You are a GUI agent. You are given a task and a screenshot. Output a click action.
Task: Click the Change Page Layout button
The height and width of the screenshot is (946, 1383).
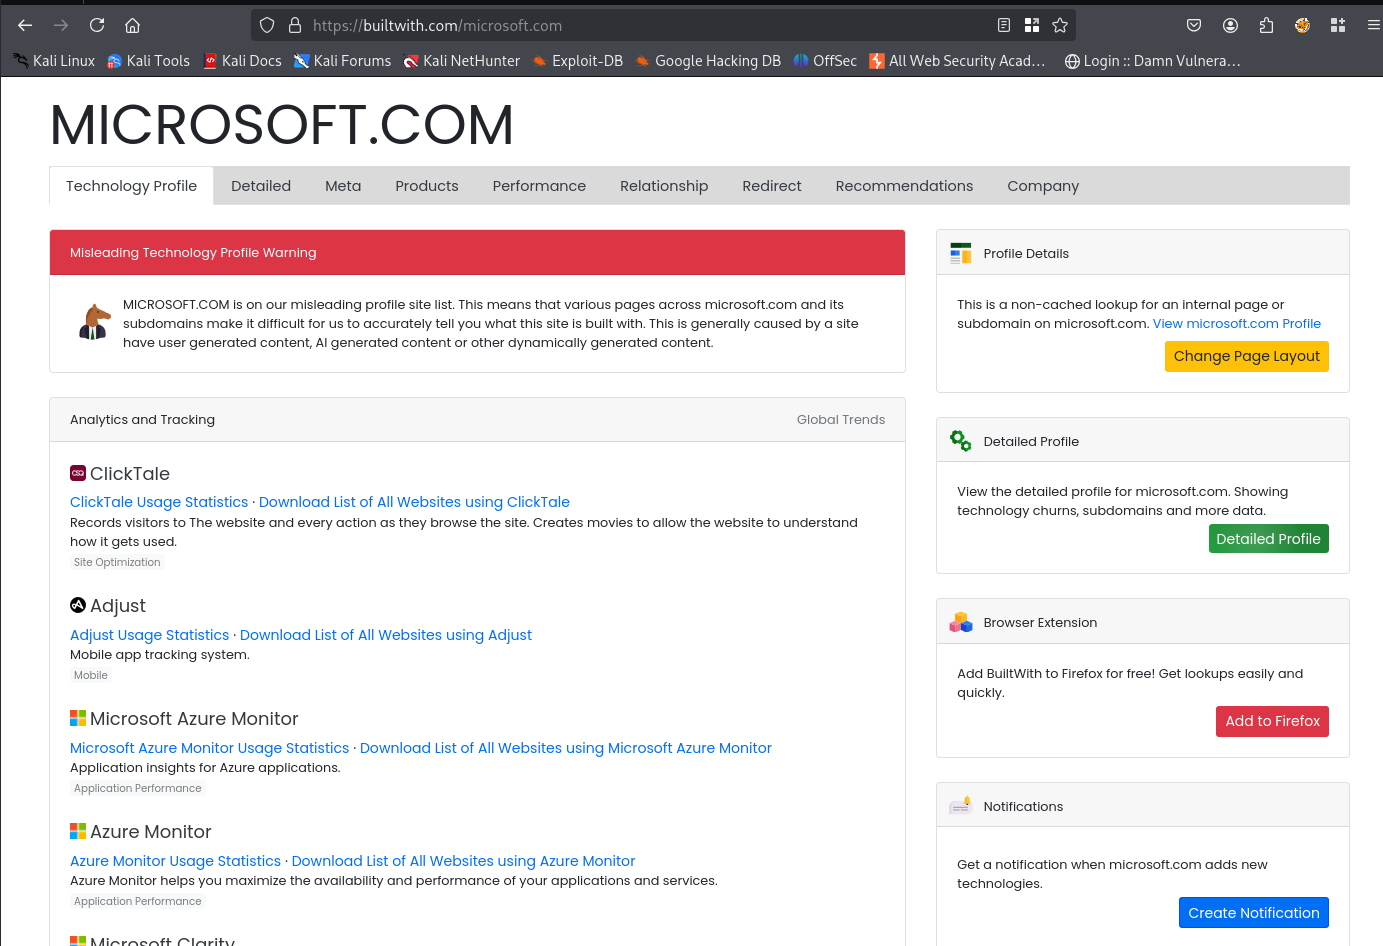1246,356
